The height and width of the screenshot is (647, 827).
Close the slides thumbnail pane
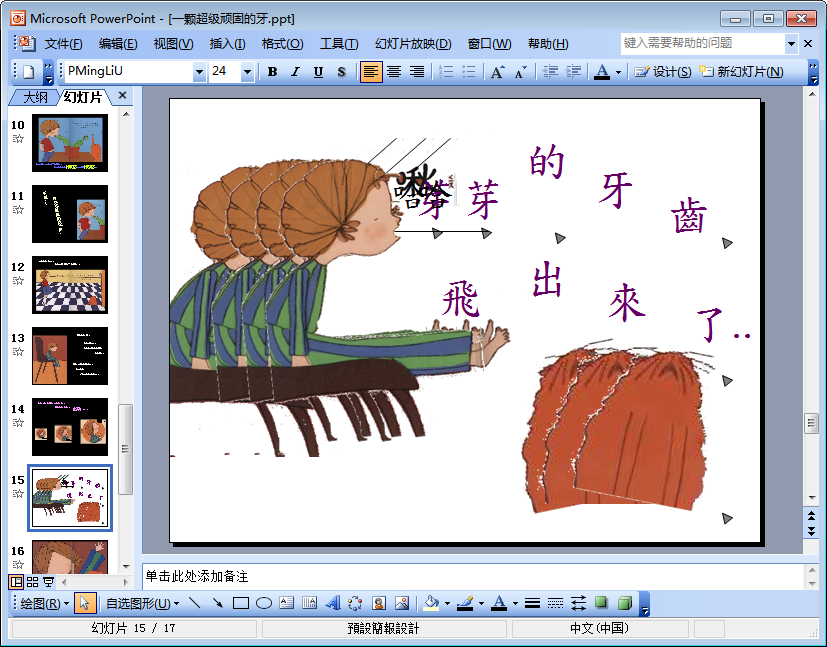[x=122, y=95]
